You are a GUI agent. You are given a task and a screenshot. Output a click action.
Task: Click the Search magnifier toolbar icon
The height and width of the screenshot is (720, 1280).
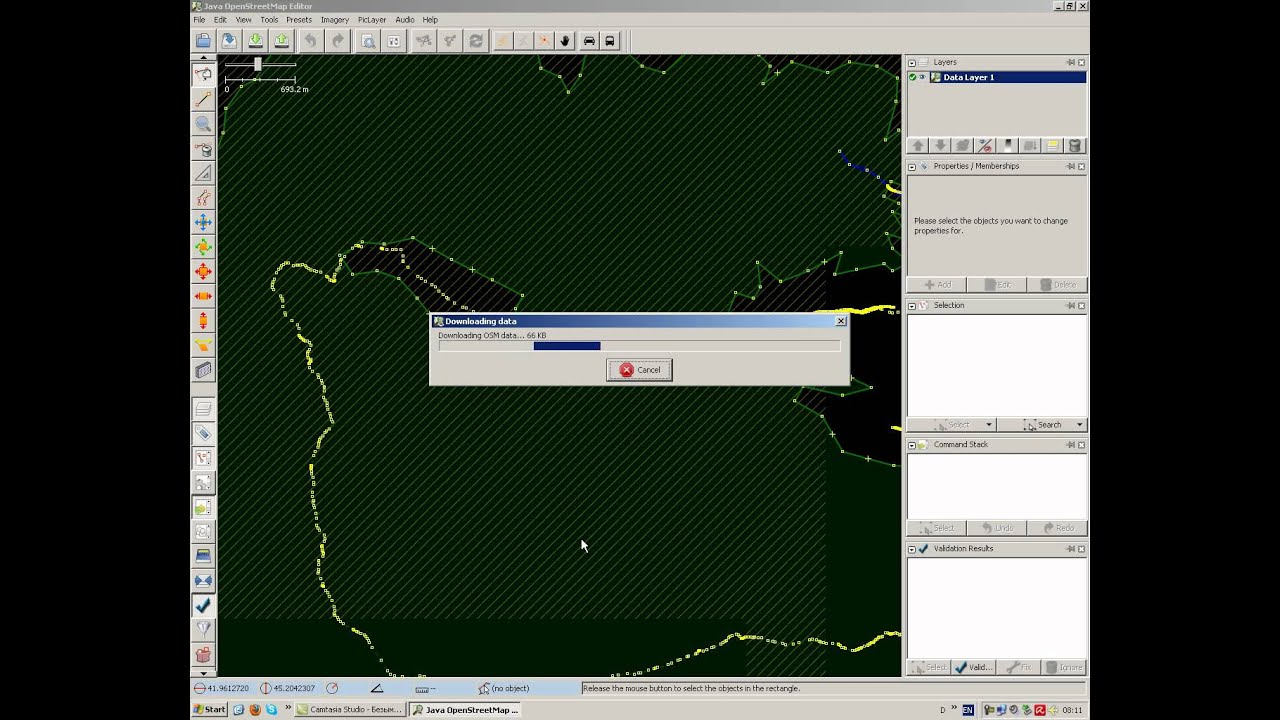pos(368,41)
